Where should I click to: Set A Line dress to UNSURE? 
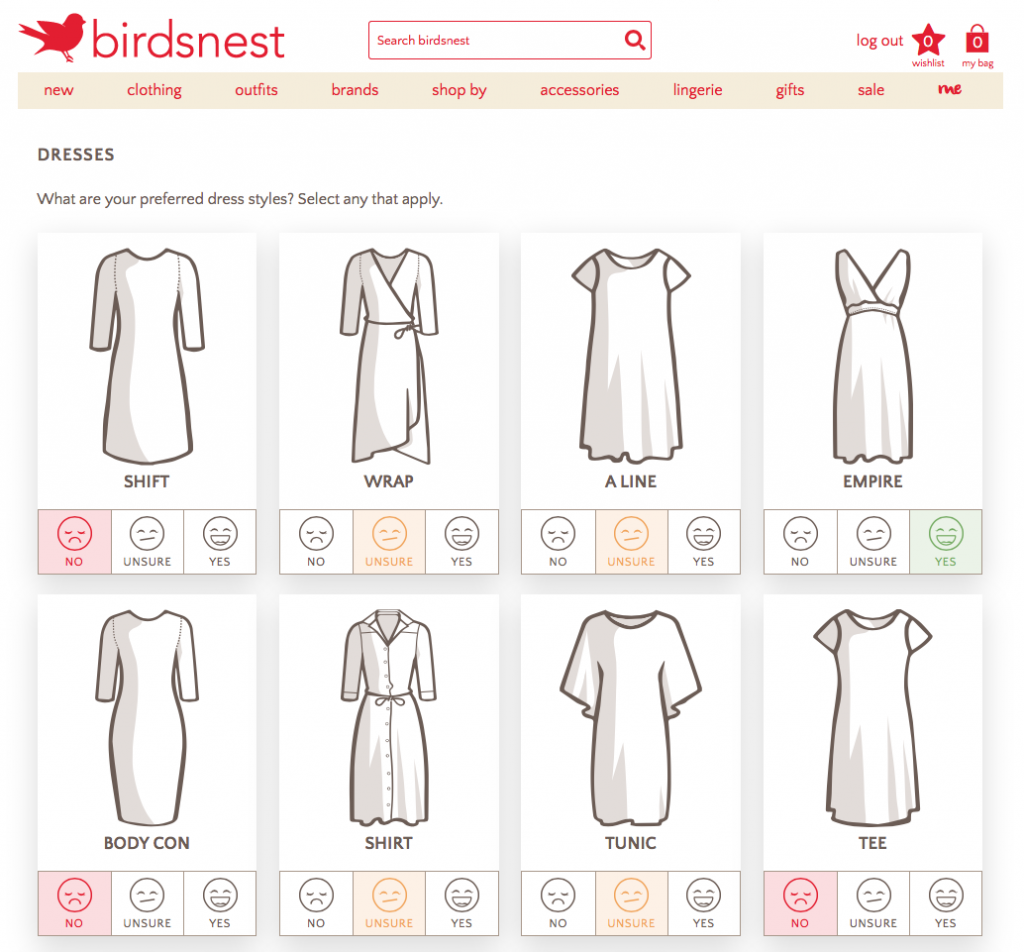tap(632, 542)
